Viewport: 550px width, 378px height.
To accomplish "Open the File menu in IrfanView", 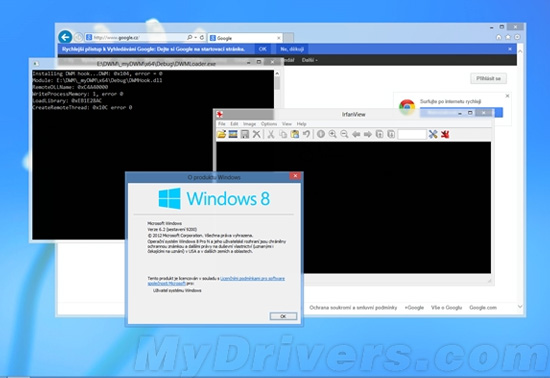I will click(222, 124).
